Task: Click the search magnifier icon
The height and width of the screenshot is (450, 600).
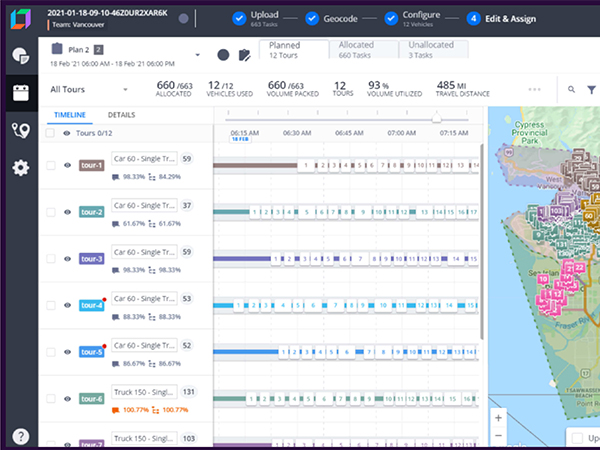Action: click(571, 89)
